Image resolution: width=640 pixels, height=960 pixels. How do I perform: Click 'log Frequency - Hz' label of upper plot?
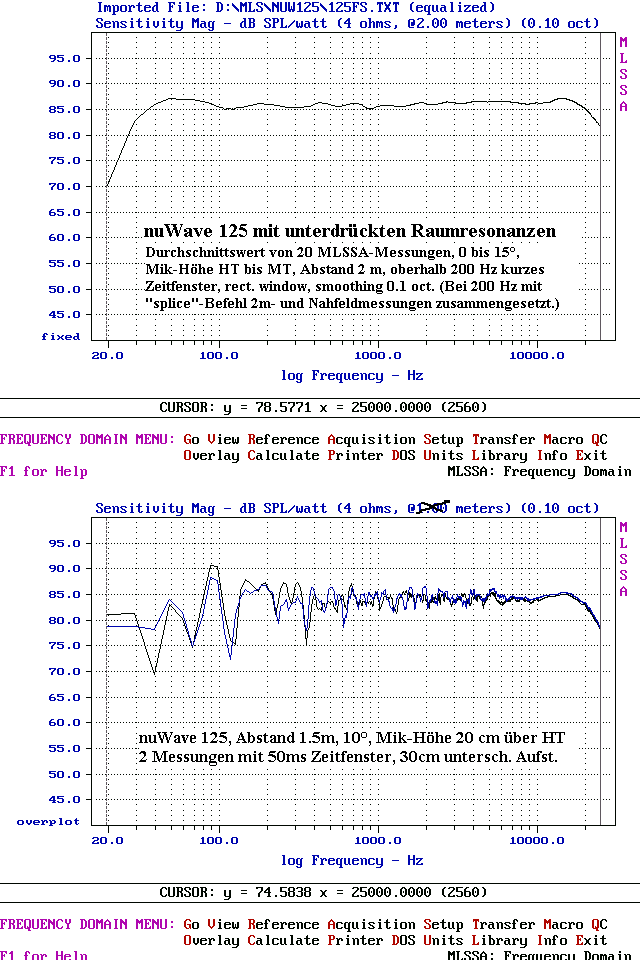tap(352, 376)
